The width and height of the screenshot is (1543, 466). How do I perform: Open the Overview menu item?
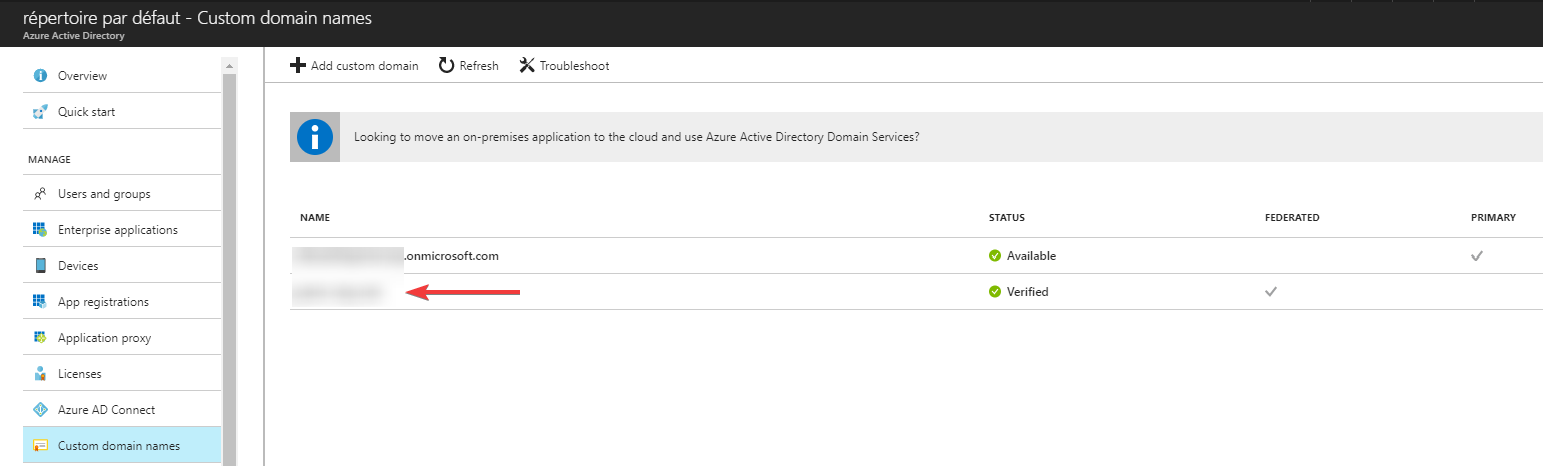pos(121,76)
